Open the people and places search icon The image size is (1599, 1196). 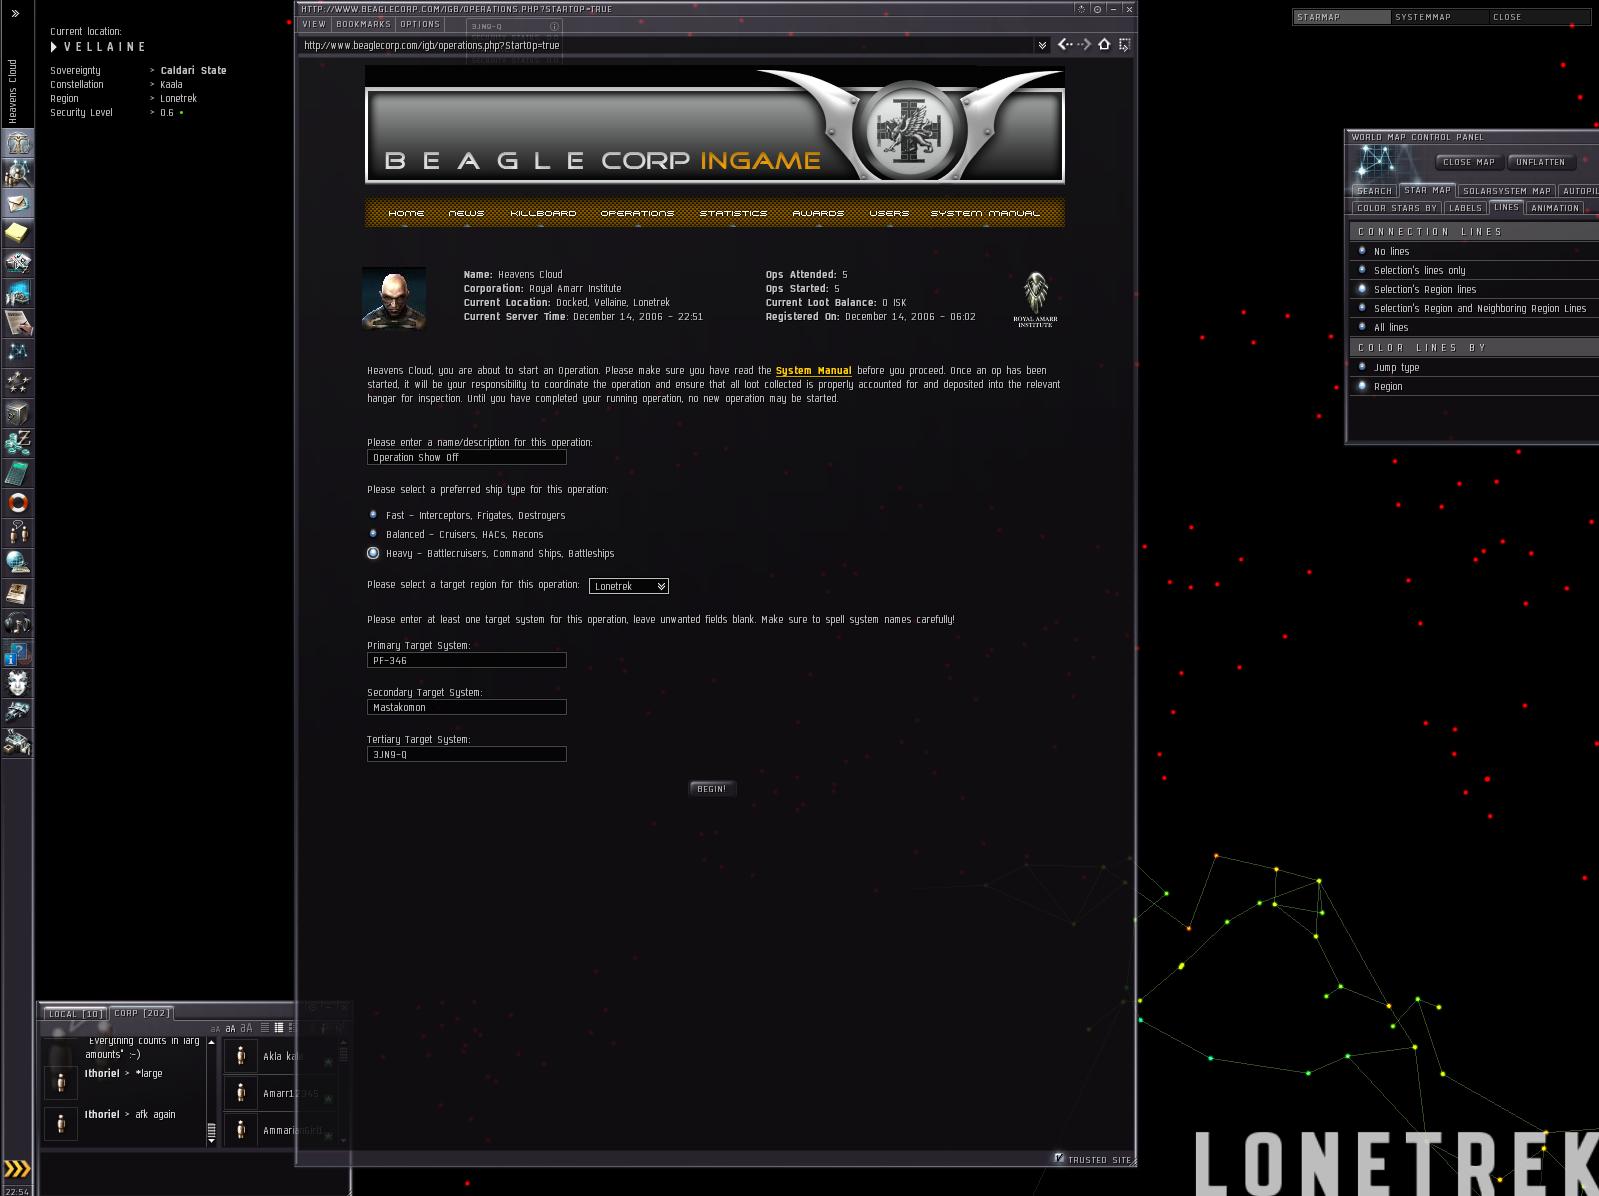(x=18, y=173)
